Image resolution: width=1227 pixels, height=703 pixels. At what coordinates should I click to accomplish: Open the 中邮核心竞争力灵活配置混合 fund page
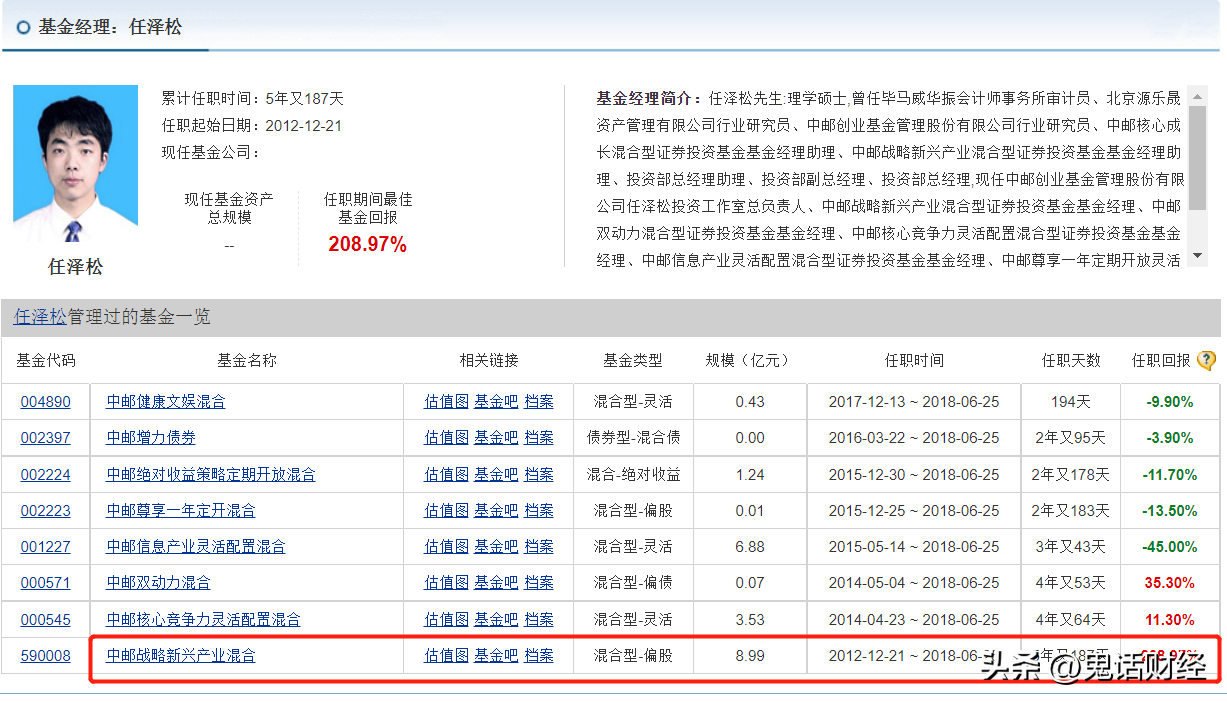pos(203,620)
